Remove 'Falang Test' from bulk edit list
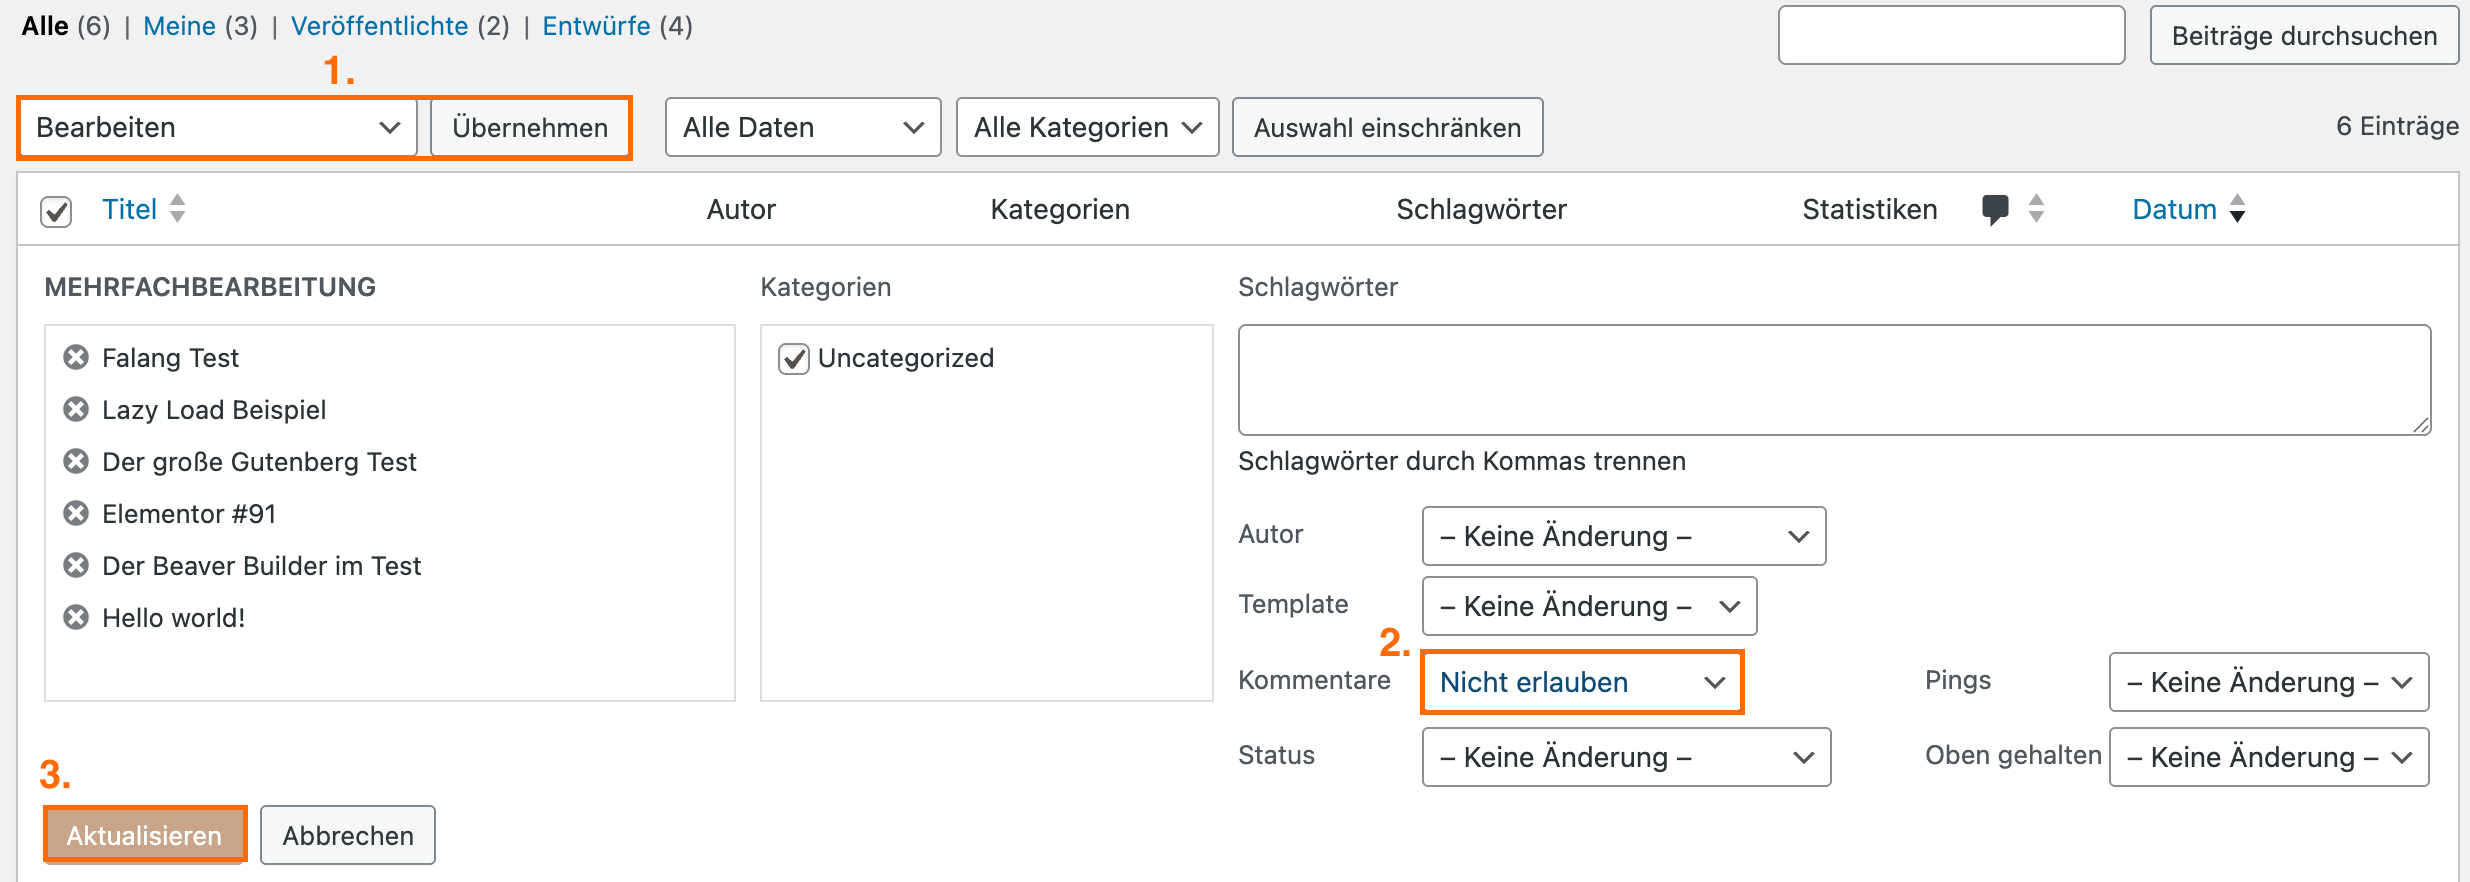This screenshot has height=882, width=2470. pos(76,358)
